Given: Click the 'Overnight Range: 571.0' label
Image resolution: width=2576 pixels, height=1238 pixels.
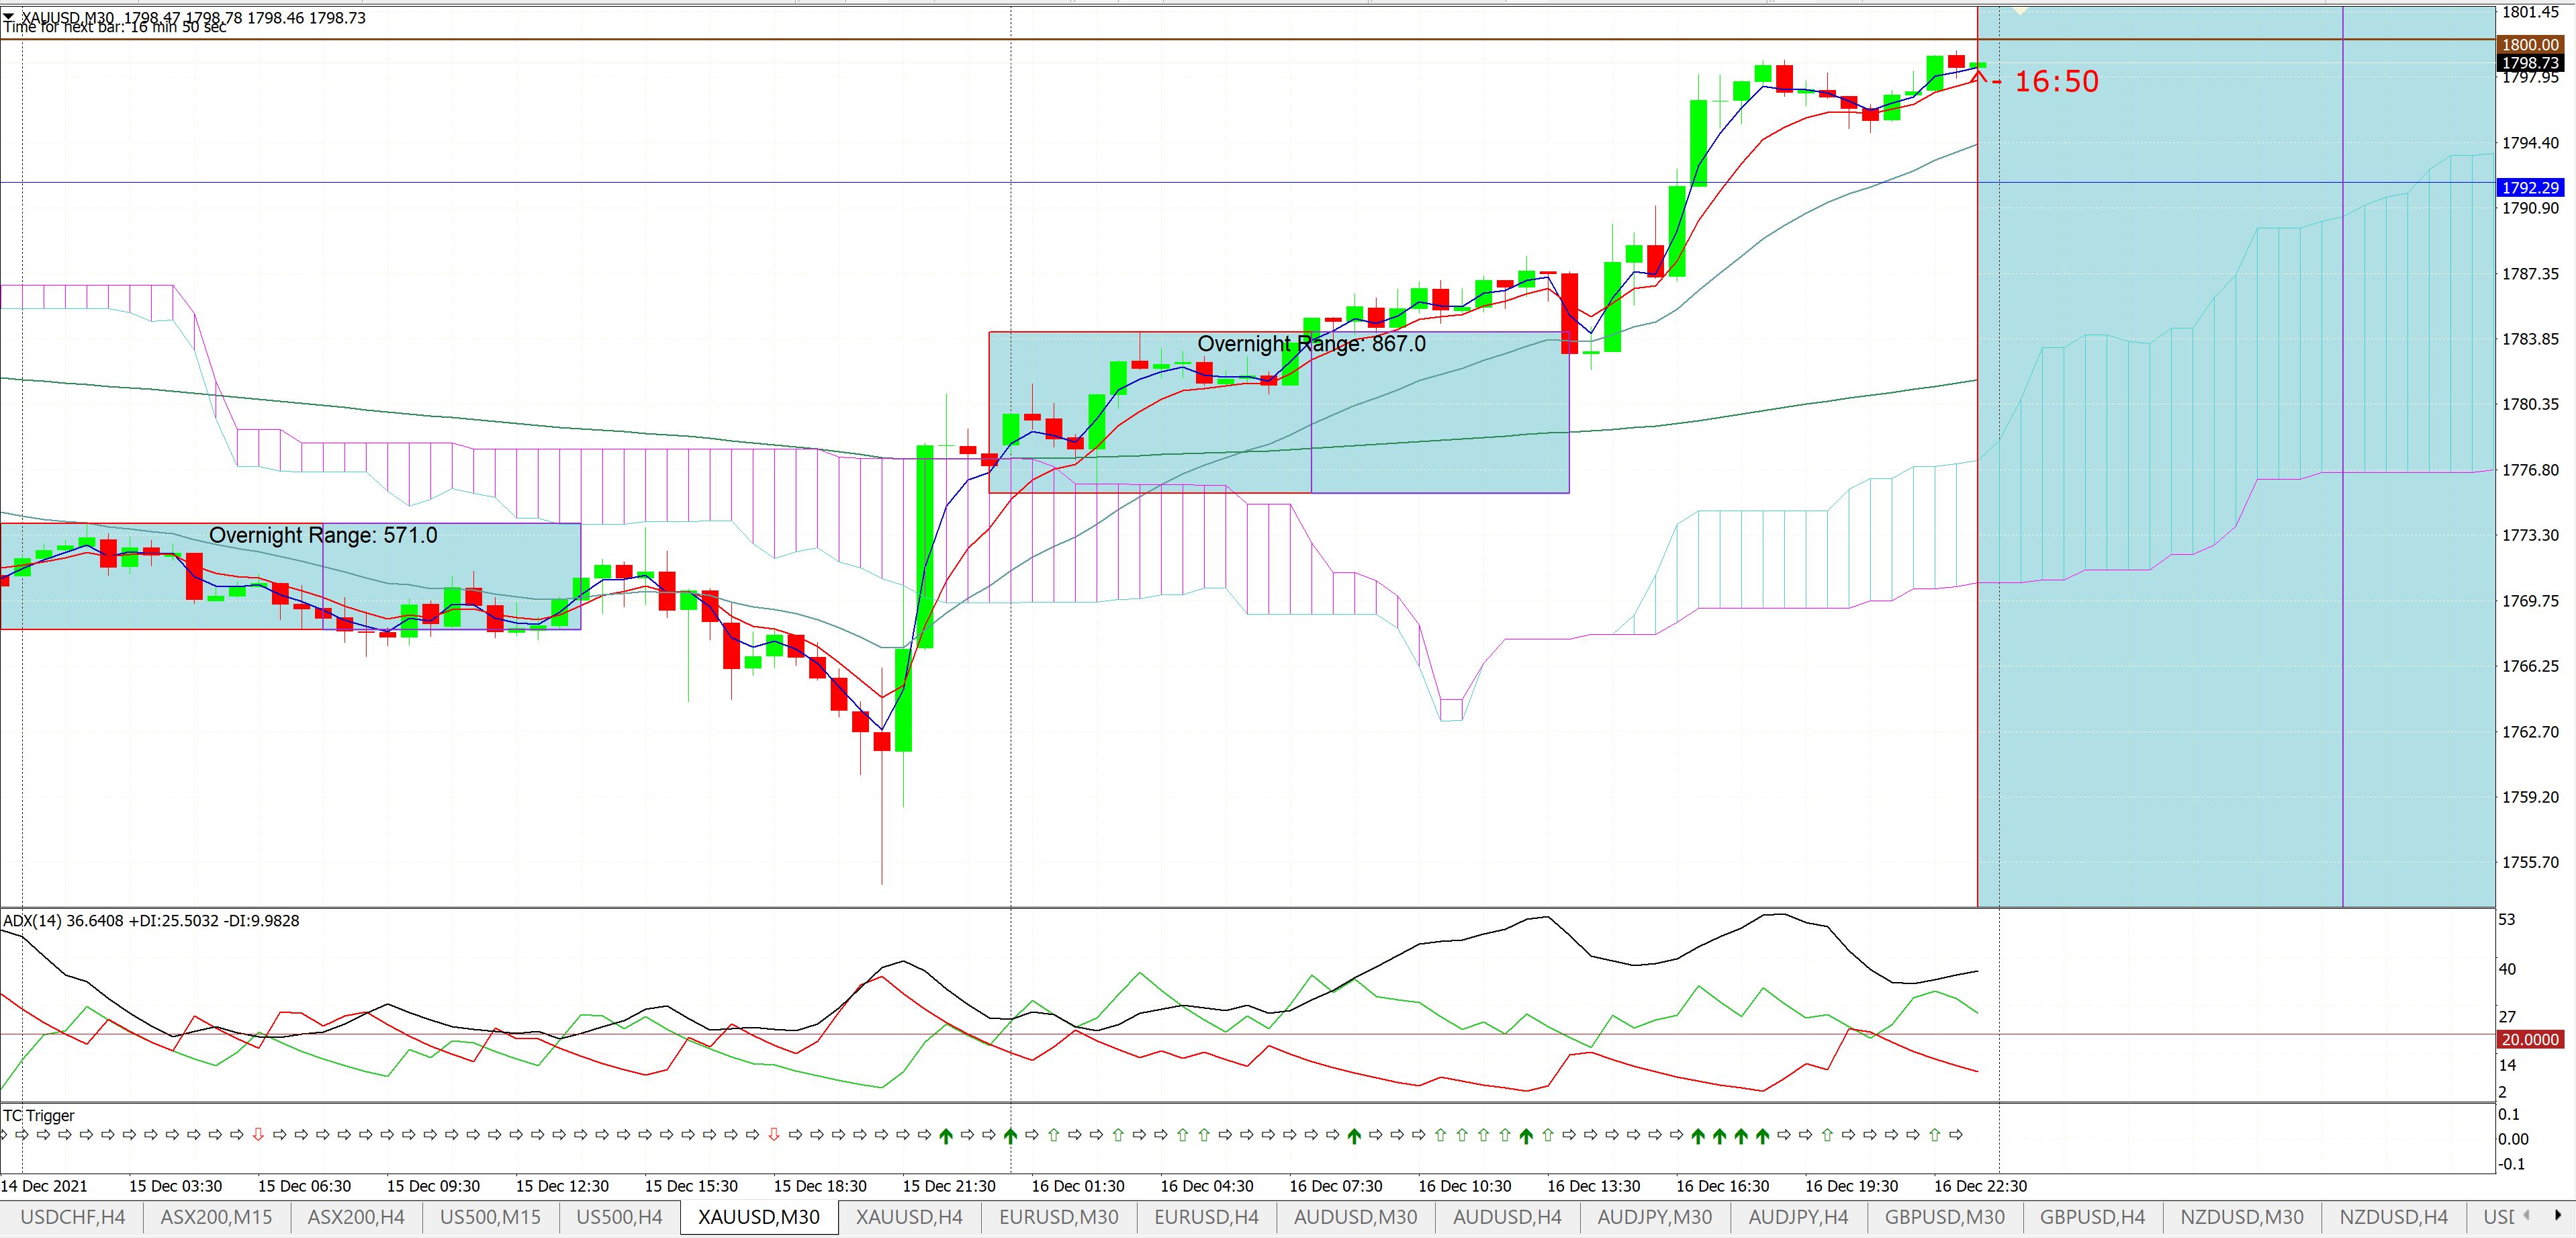Looking at the screenshot, I should (x=323, y=535).
